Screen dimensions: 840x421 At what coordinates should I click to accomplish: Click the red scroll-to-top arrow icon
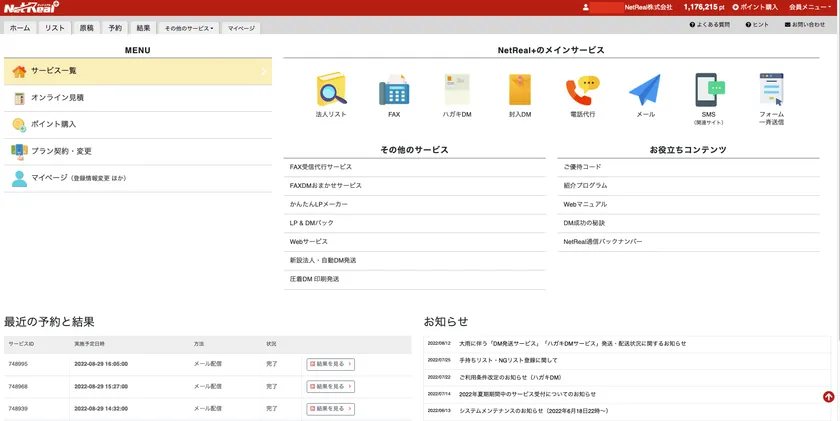[x=828, y=397]
